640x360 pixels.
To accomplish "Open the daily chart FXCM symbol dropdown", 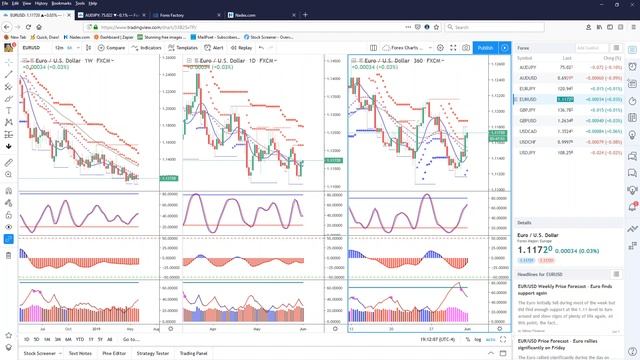I will click(268, 60).
